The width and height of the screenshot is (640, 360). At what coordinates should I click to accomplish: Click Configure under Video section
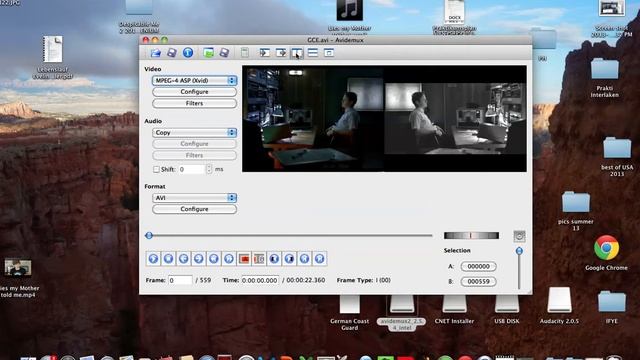194,92
